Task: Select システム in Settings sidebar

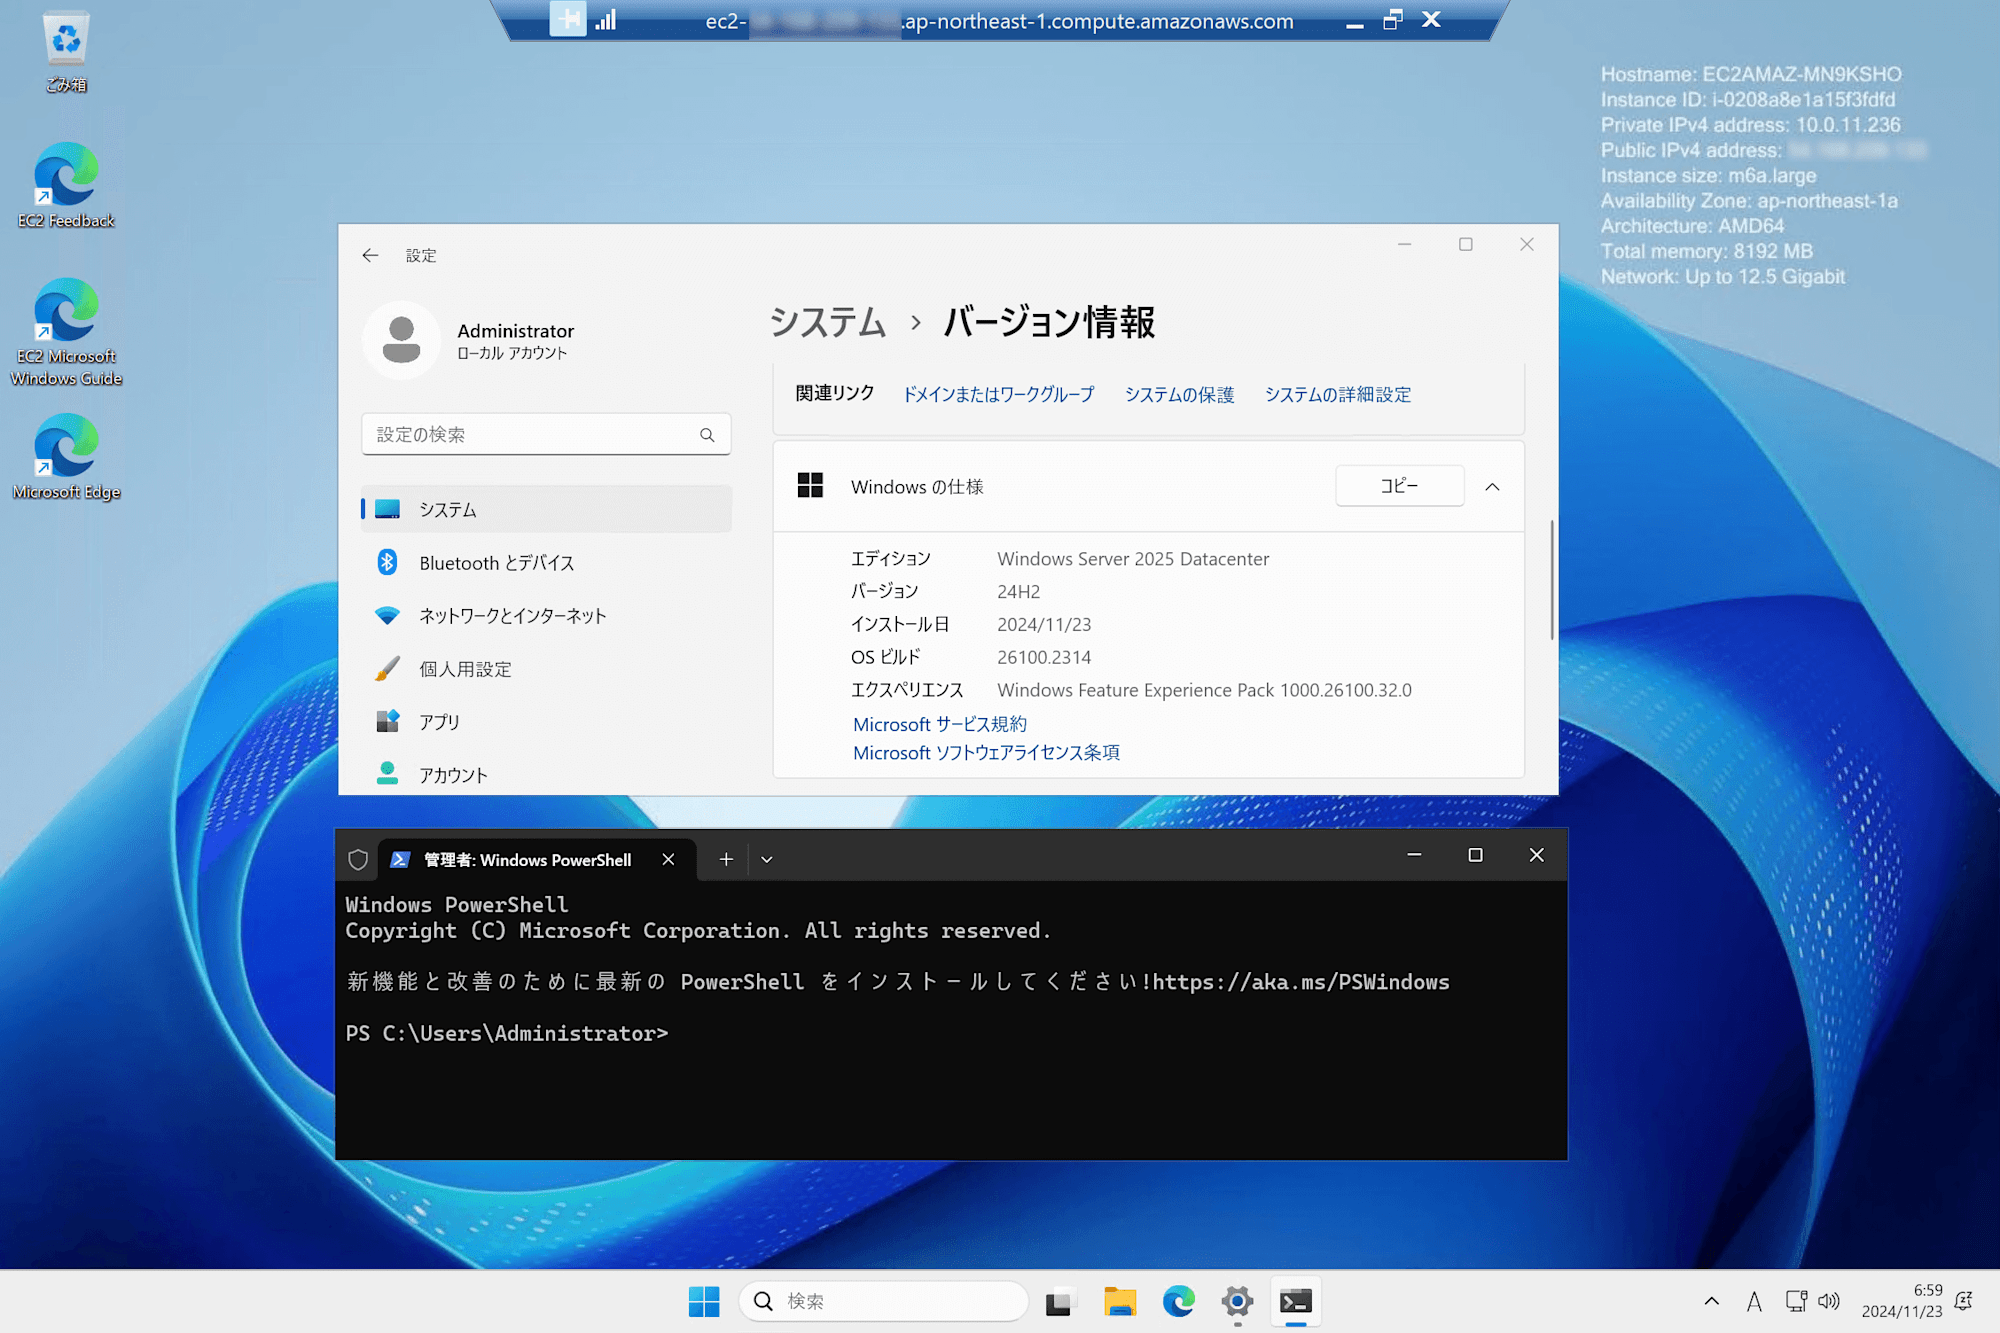Action: tap(546, 509)
